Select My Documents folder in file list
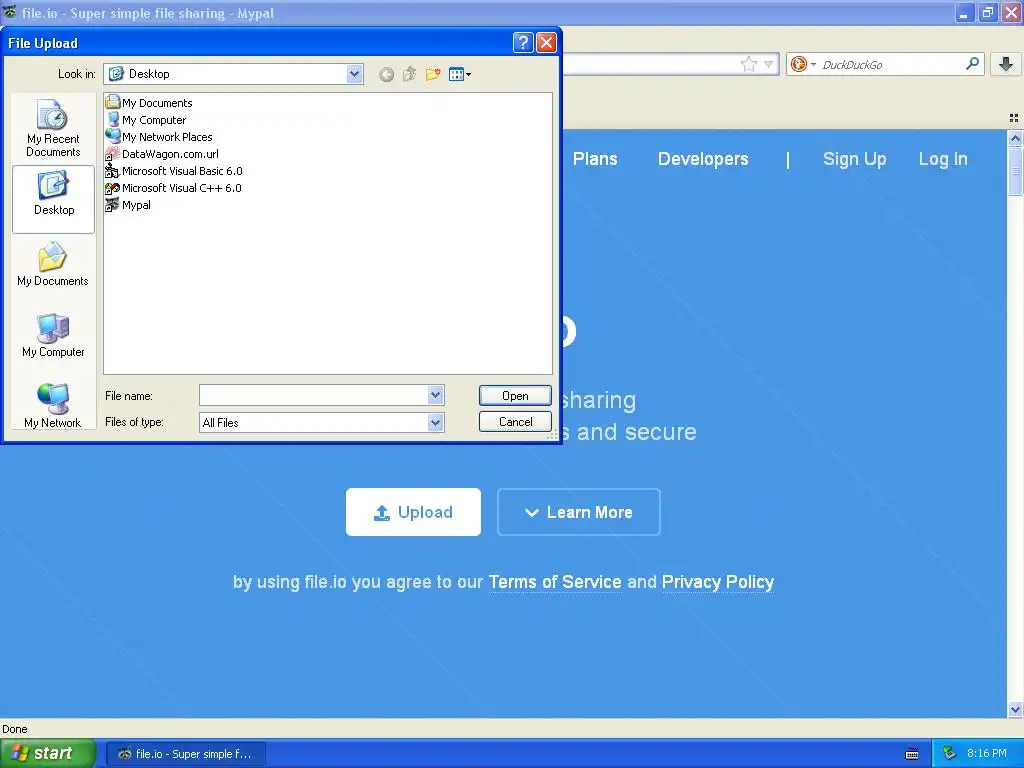 coord(149,103)
